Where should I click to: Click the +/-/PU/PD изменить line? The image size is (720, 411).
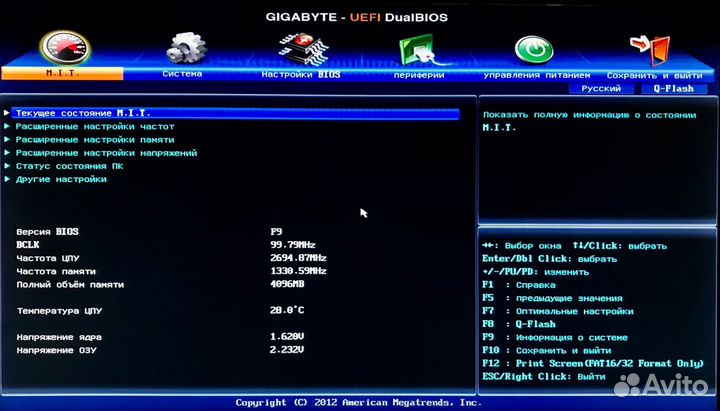(535, 272)
